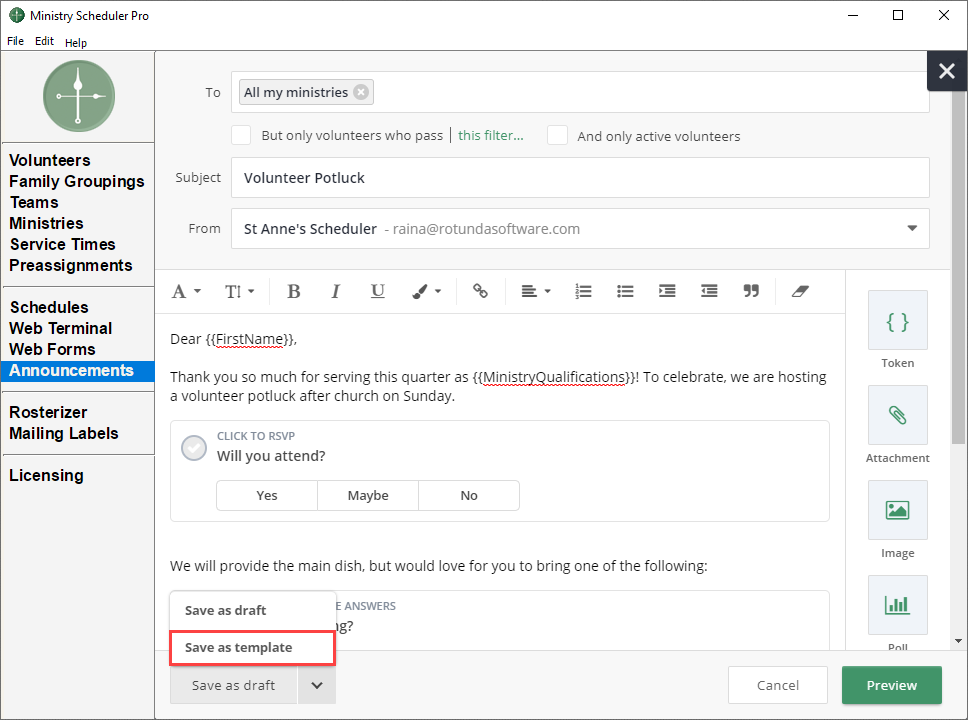Screen dimensions: 968x720
Task: Open the From address dropdown
Action: pos(911,228)
